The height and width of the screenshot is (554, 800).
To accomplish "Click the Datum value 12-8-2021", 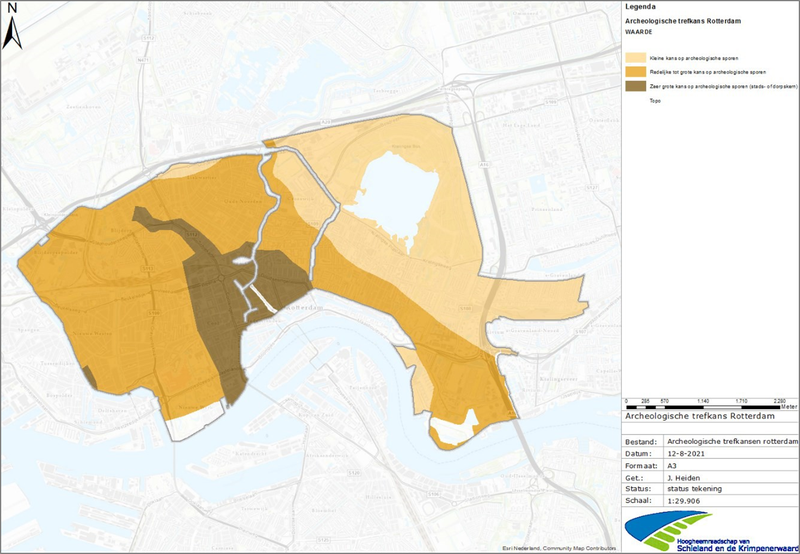I will 701,452.
